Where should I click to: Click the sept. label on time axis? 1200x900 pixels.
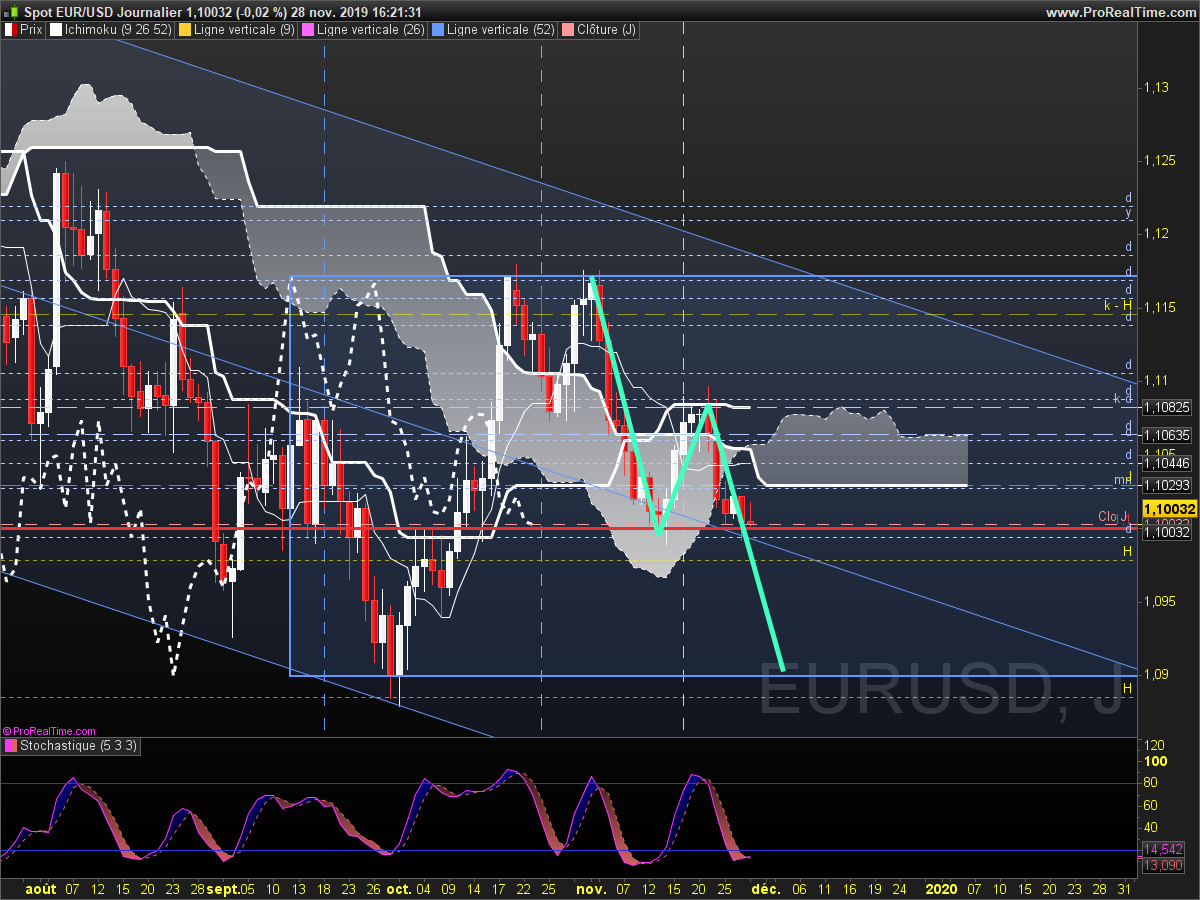click(x=223, y=889)
